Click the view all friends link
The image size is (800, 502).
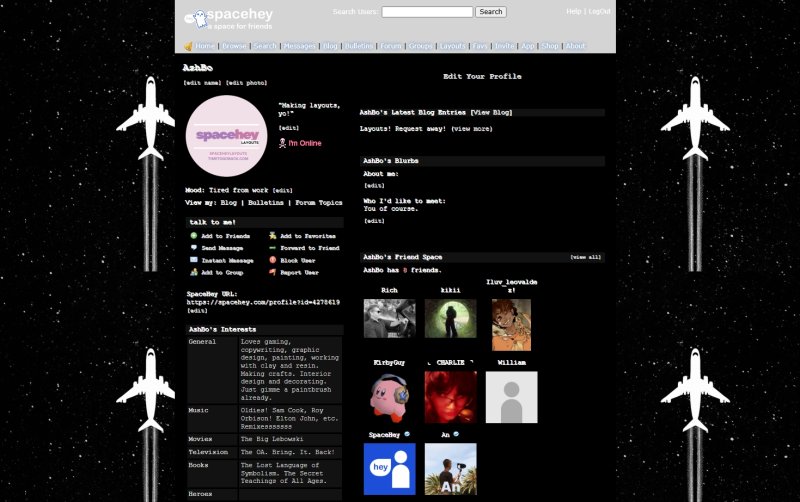click(x=585, y=257)
